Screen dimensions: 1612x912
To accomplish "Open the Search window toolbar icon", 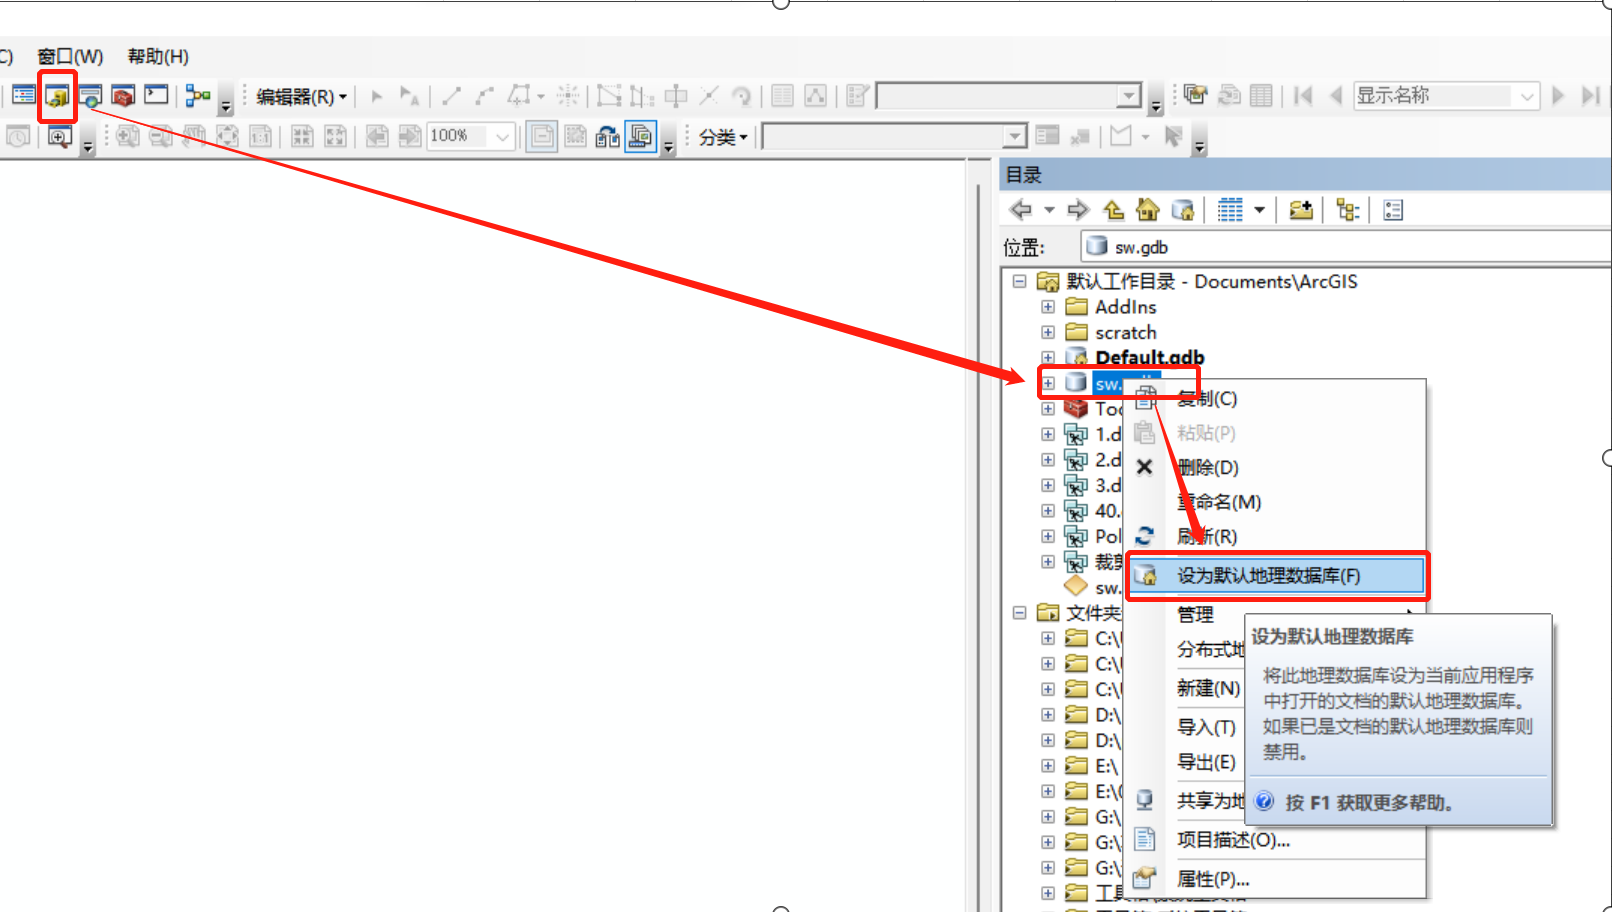I will pos(90,96).
